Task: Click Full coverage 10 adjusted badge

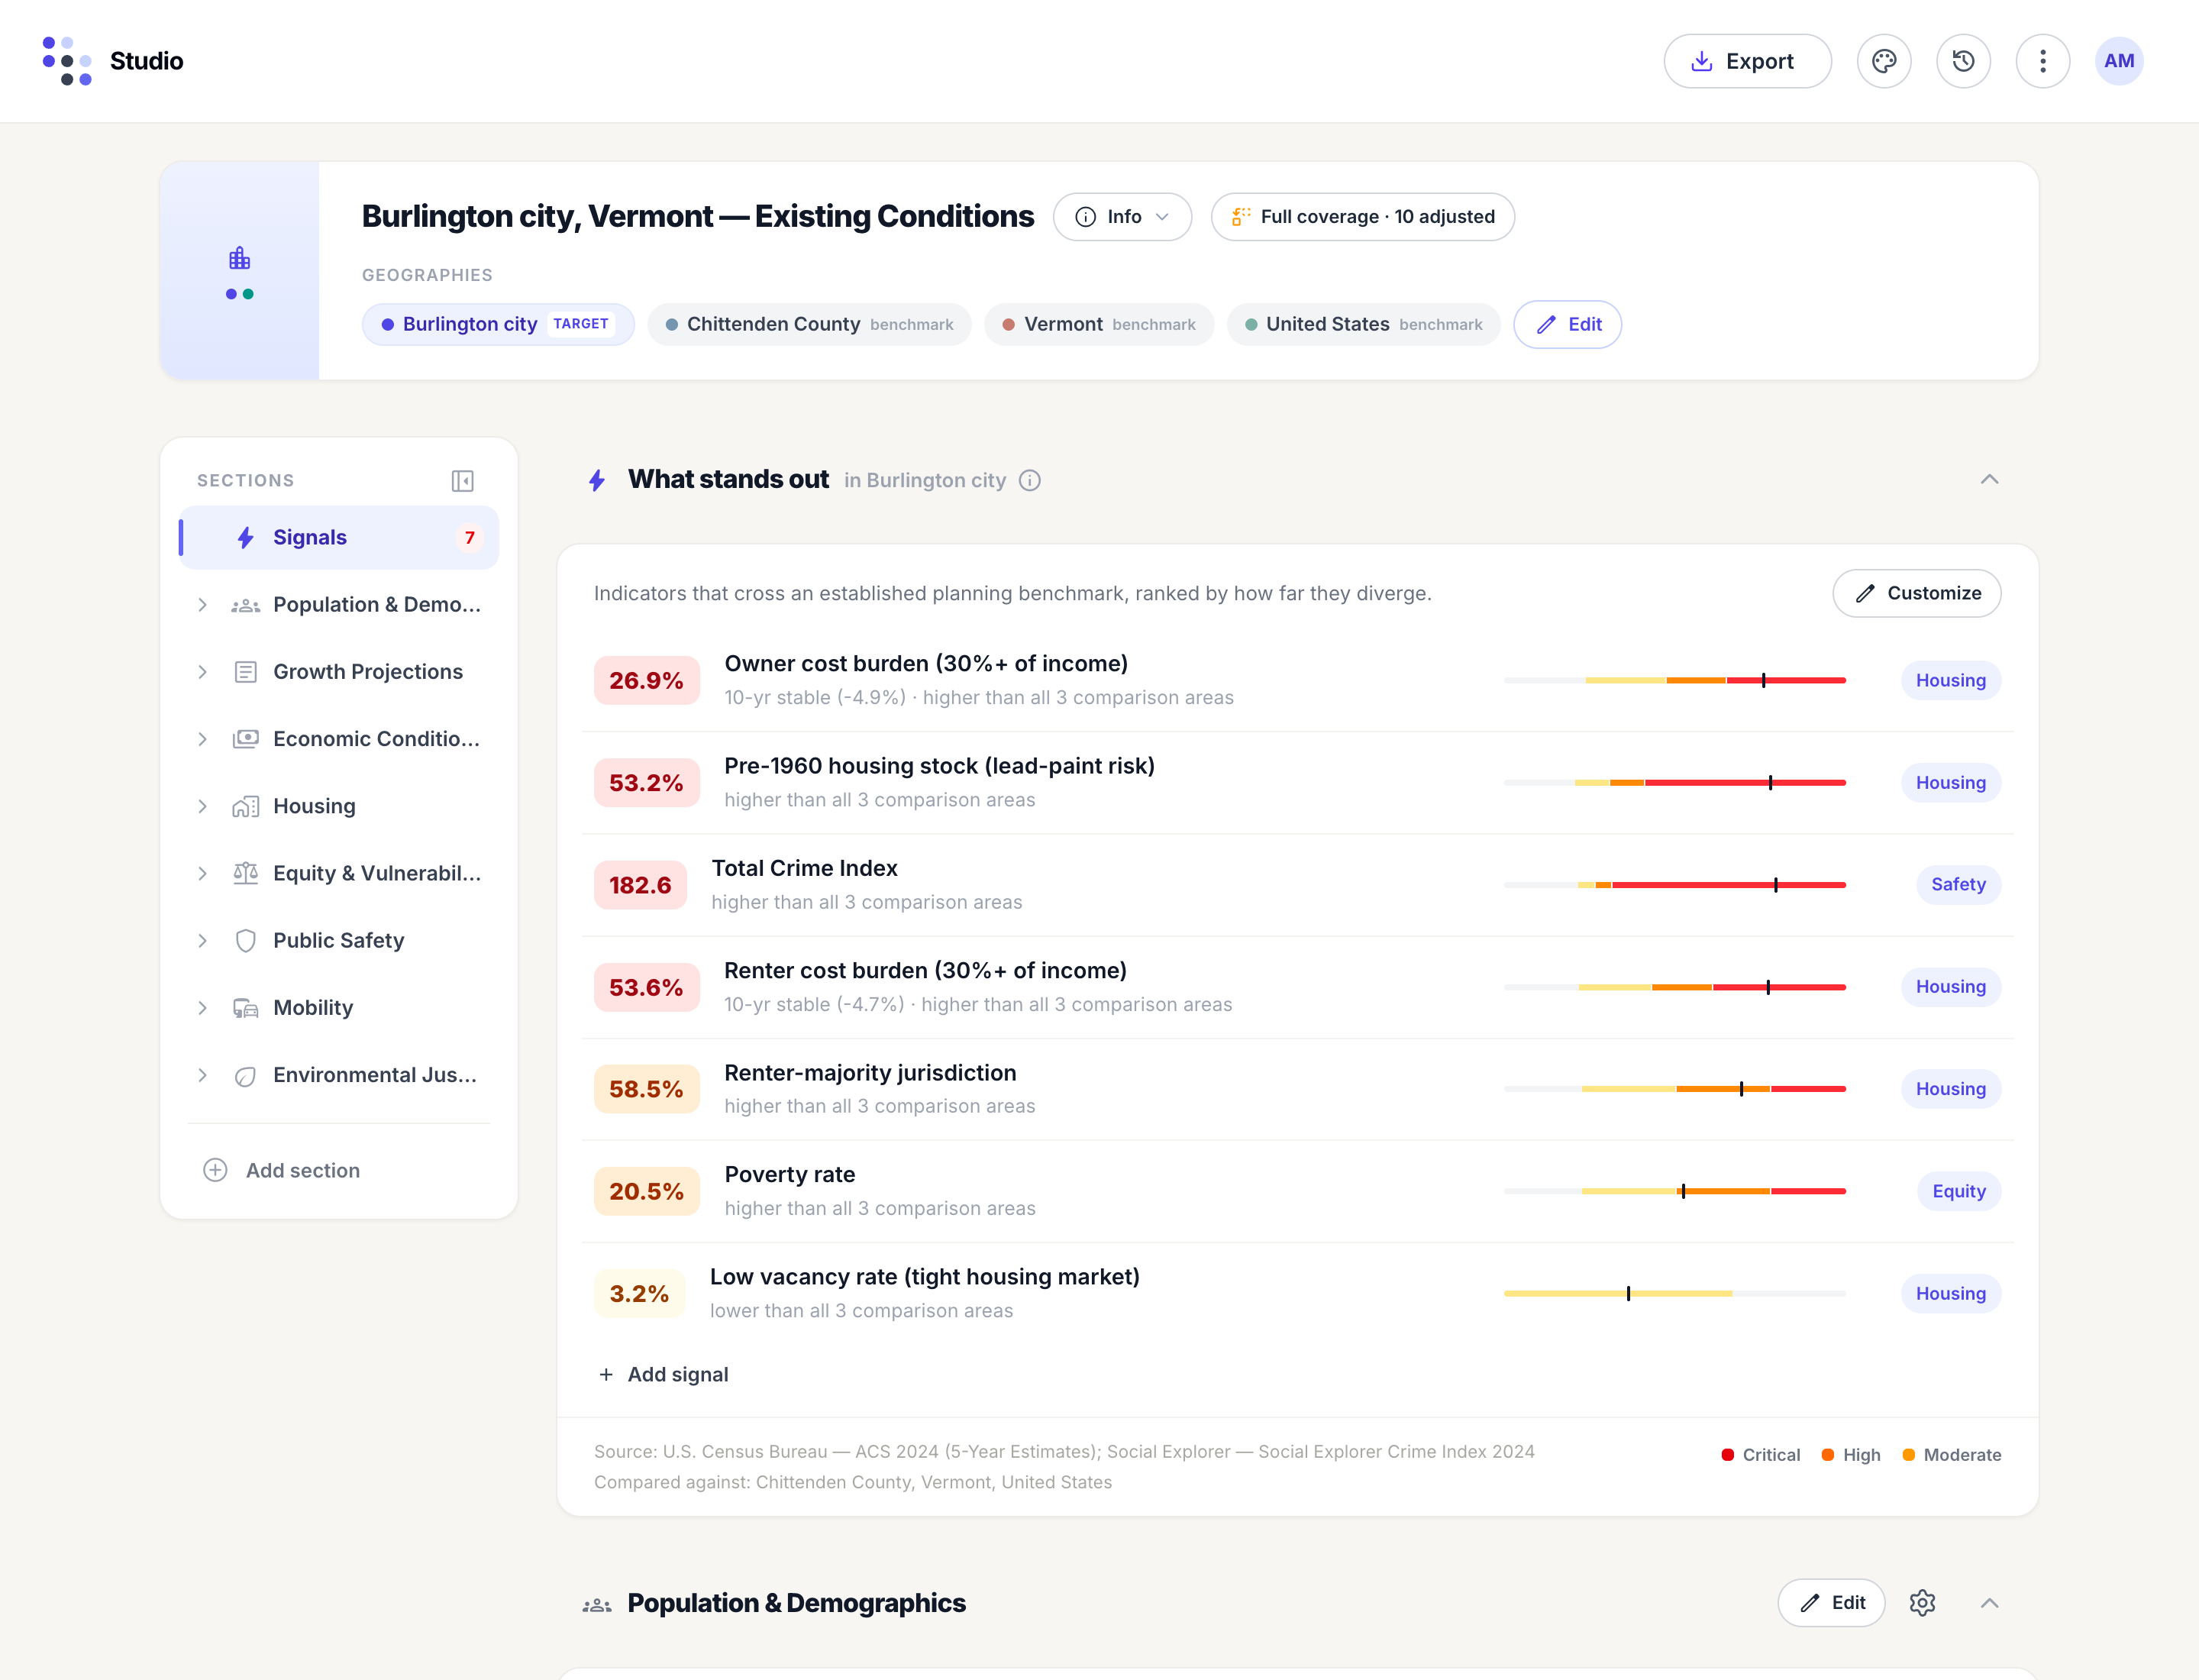Action: (x=1362, y=217)
